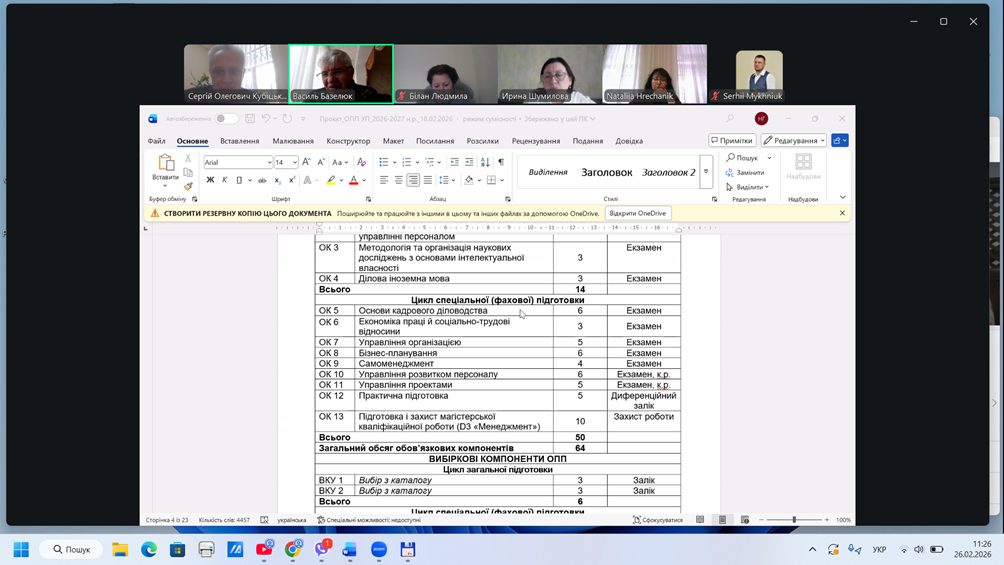Image resolution: width=1004 pixels, height=565 pixels.
Task: Click the Примітки comments button
Action: point(732,141)
